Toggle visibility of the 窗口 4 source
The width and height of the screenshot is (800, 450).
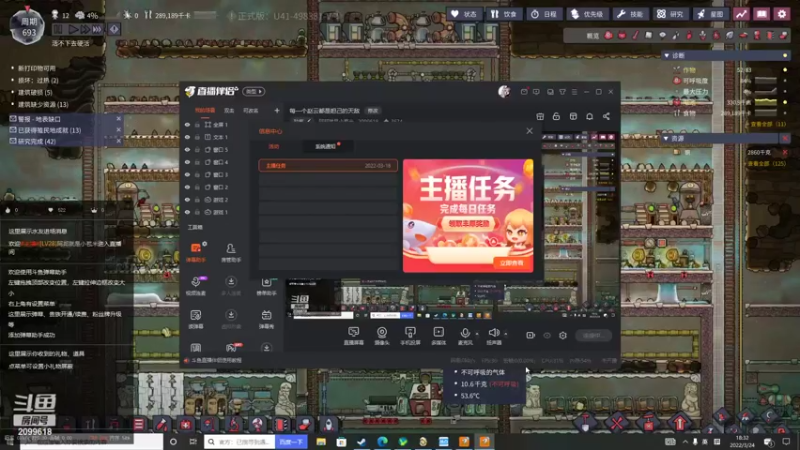tap(187, 162)
